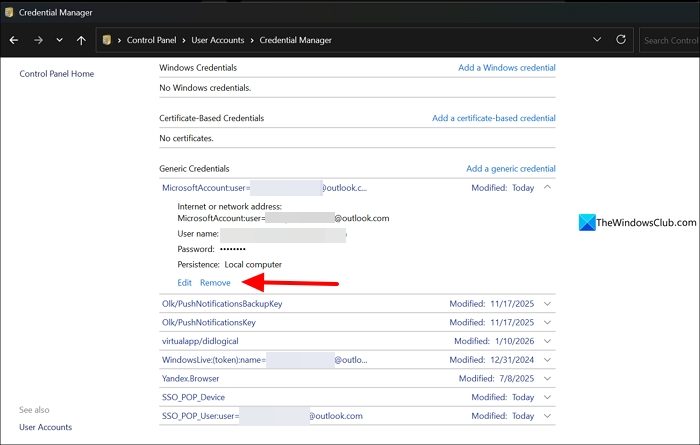The height and width of the screenshot is (445, 700).
Task: Click Credential Manager breadcrumb
Action: [x=296, y=40]
